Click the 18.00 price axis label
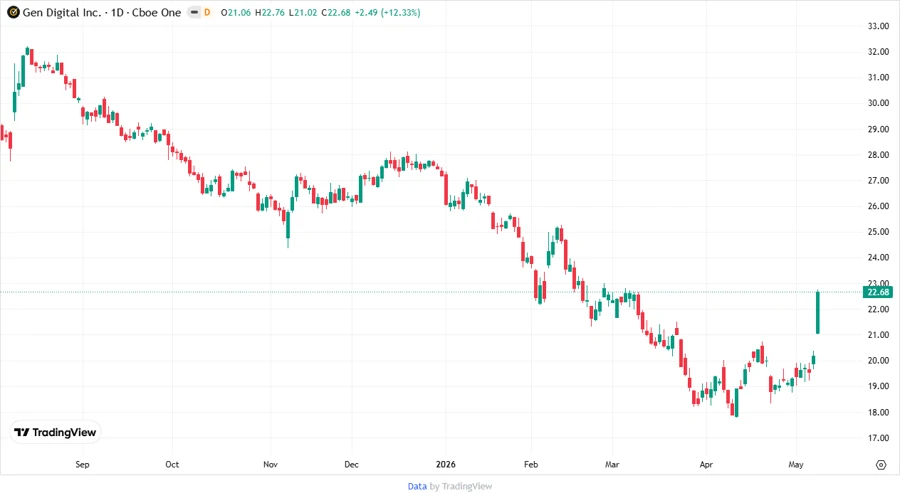 tap(878, 412)
